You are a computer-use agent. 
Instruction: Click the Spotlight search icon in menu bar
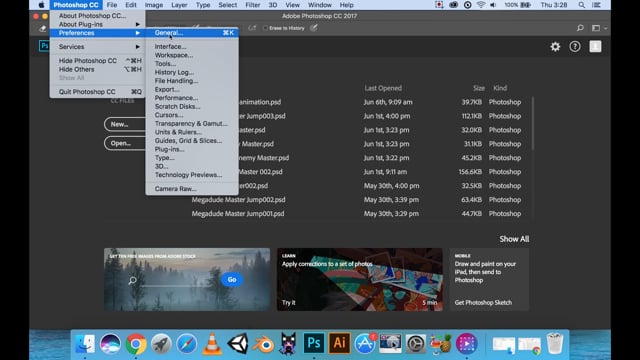click(x=581, y=5)
